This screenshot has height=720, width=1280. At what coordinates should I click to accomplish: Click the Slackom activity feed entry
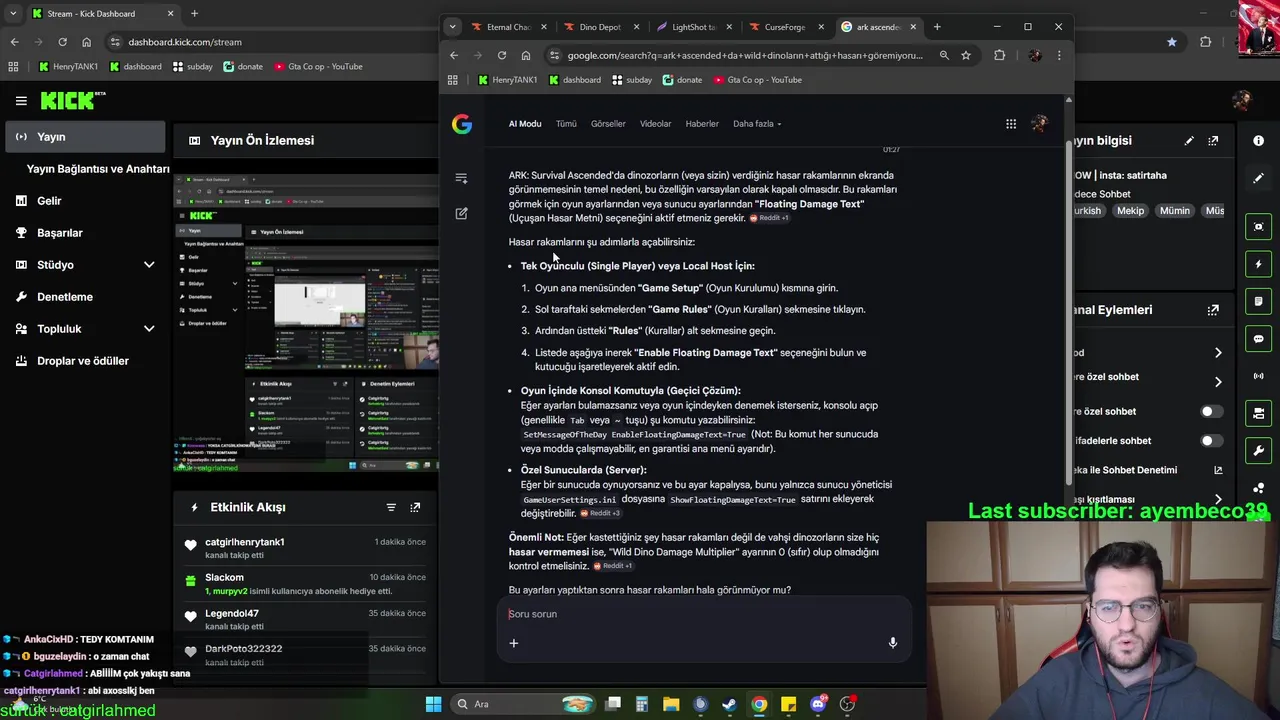click(x=305, y=584)
